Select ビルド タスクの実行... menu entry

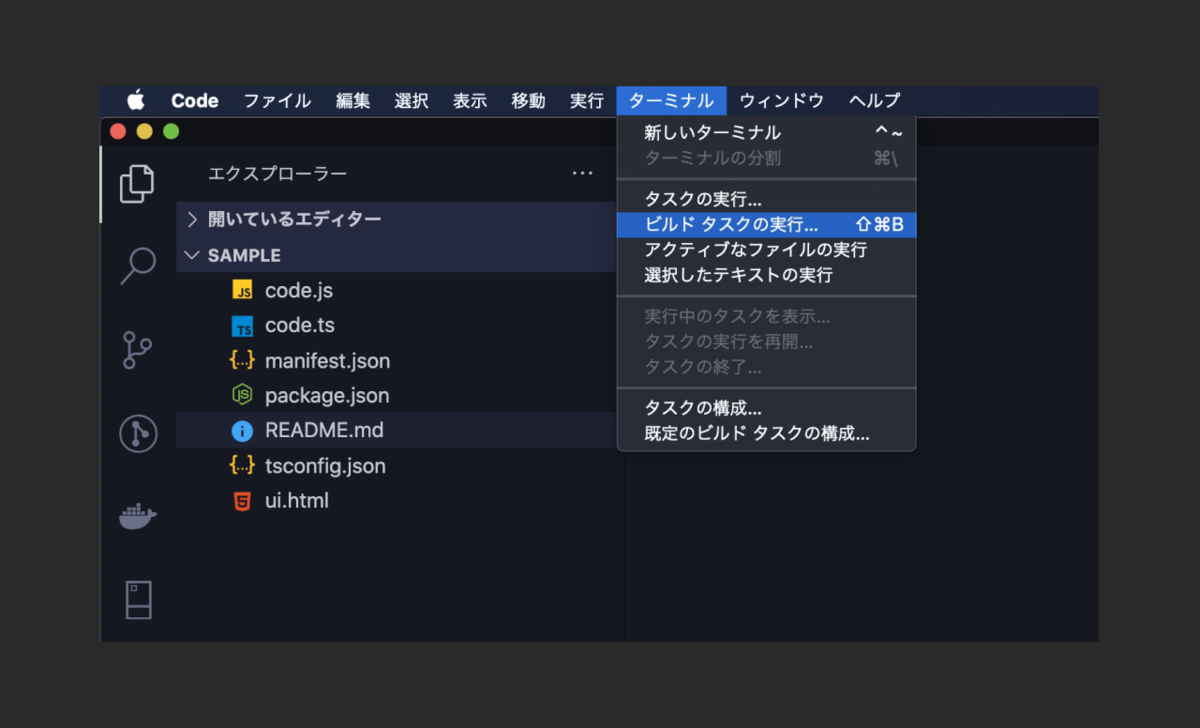click(766, 224)
